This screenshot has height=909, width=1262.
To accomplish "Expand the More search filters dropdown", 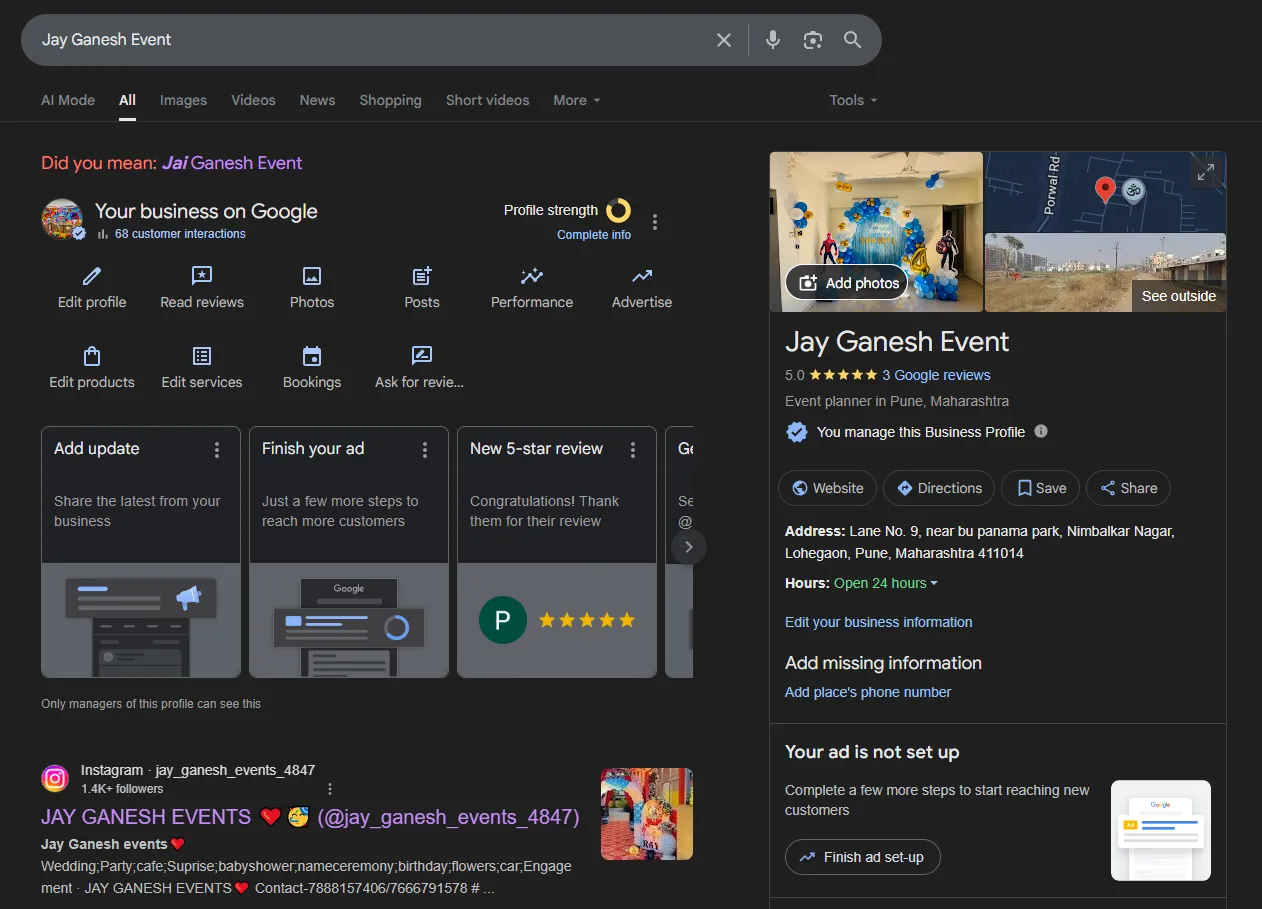I will pos(577,100).
